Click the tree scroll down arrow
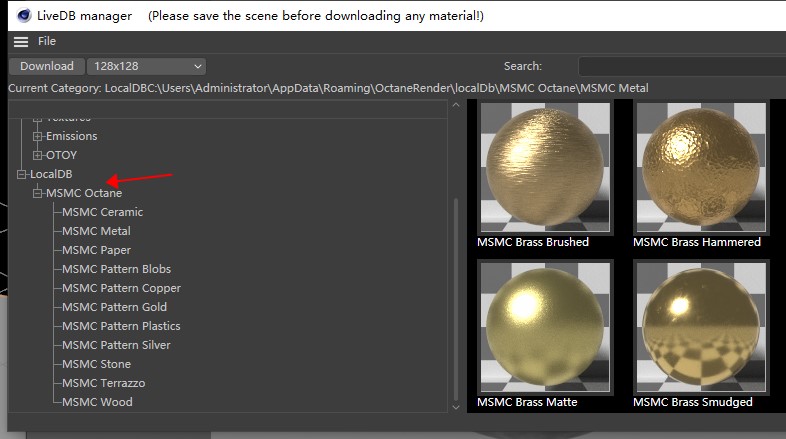The image size is (786, 439). [456, 407]
